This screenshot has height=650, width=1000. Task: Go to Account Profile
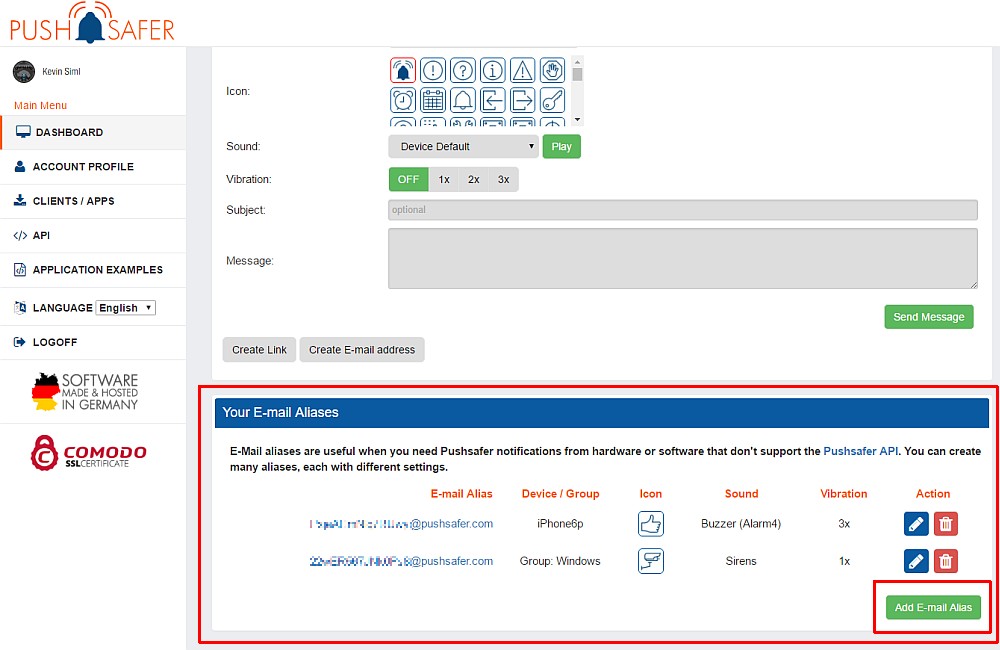coord(93,166)
